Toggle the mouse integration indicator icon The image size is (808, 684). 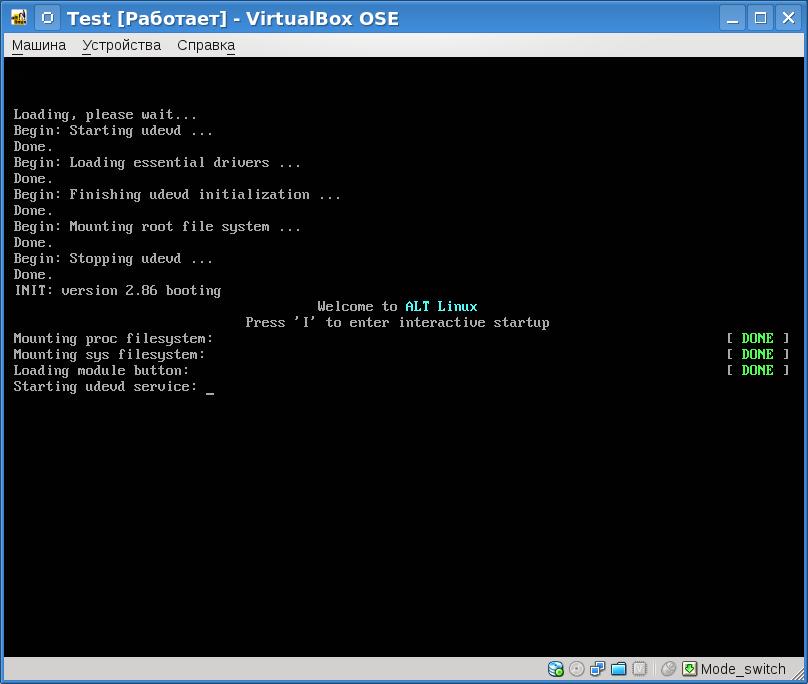[x=669, y=669]
